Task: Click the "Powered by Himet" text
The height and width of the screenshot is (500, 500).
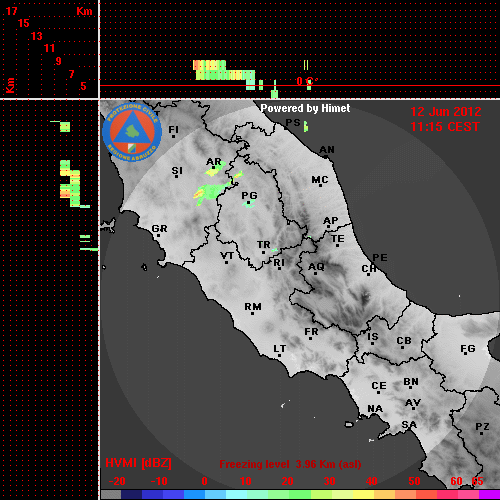Action: click(305, 108)
